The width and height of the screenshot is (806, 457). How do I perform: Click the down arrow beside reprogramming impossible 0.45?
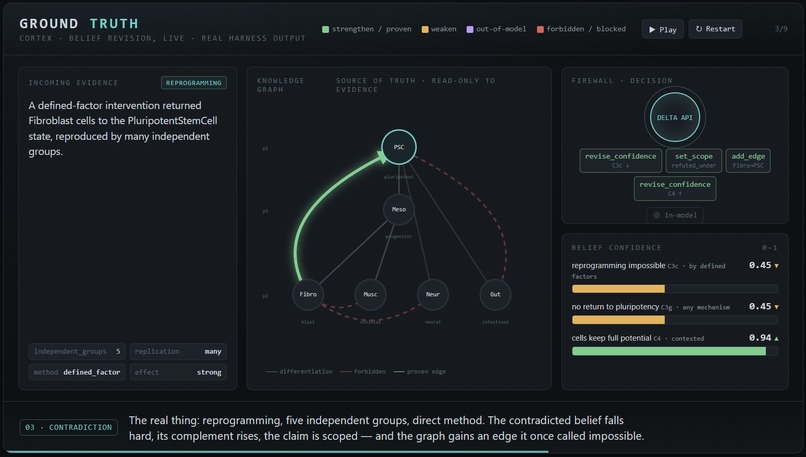pyautogui.click(x=776, y=266)
